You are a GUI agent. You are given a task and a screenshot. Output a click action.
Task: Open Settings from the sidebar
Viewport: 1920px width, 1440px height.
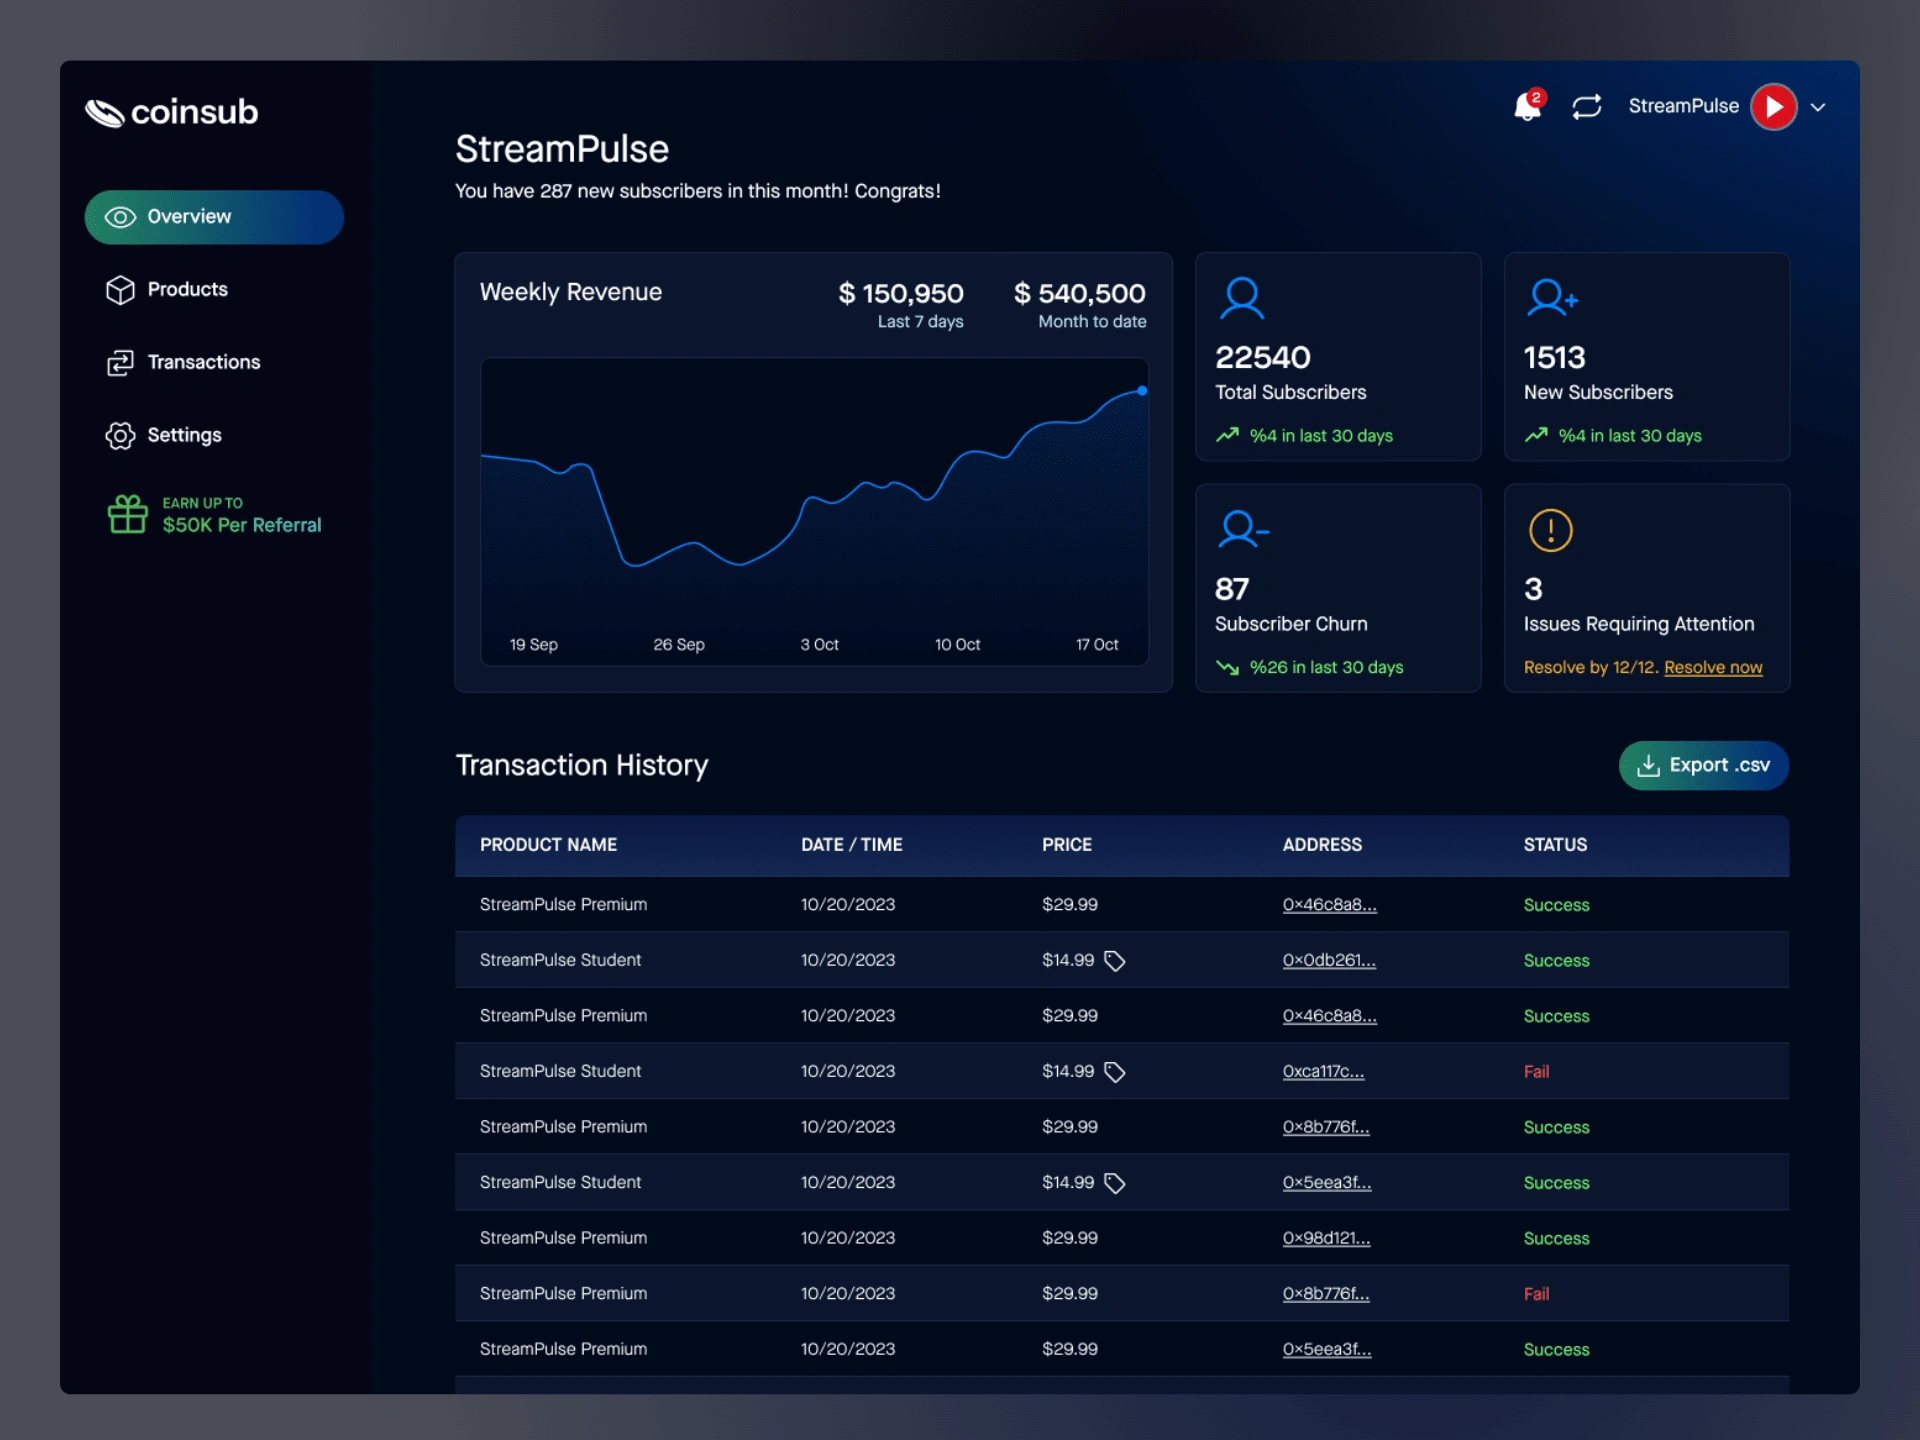click(184, 436)
